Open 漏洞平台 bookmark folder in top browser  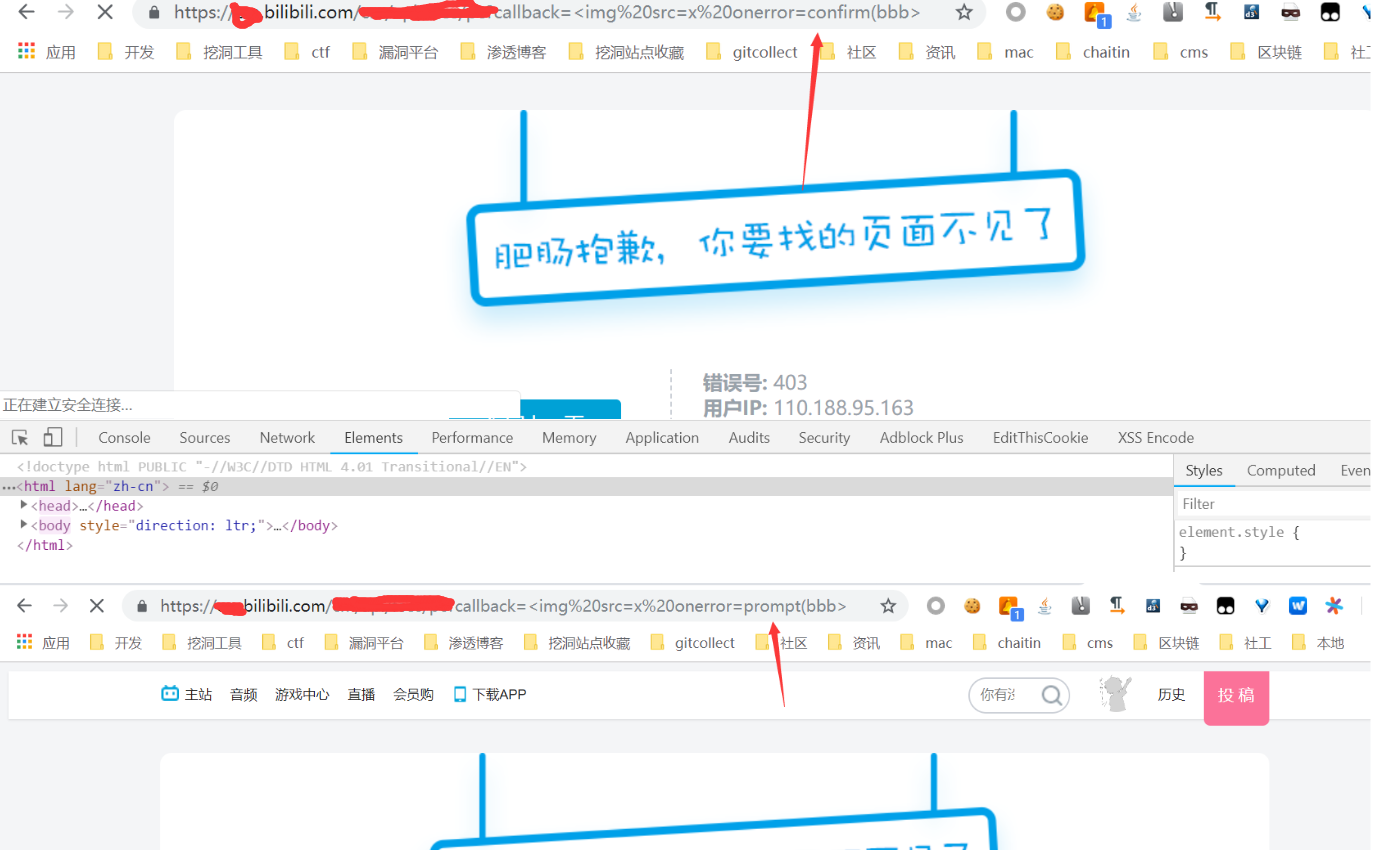coord(395,52)
